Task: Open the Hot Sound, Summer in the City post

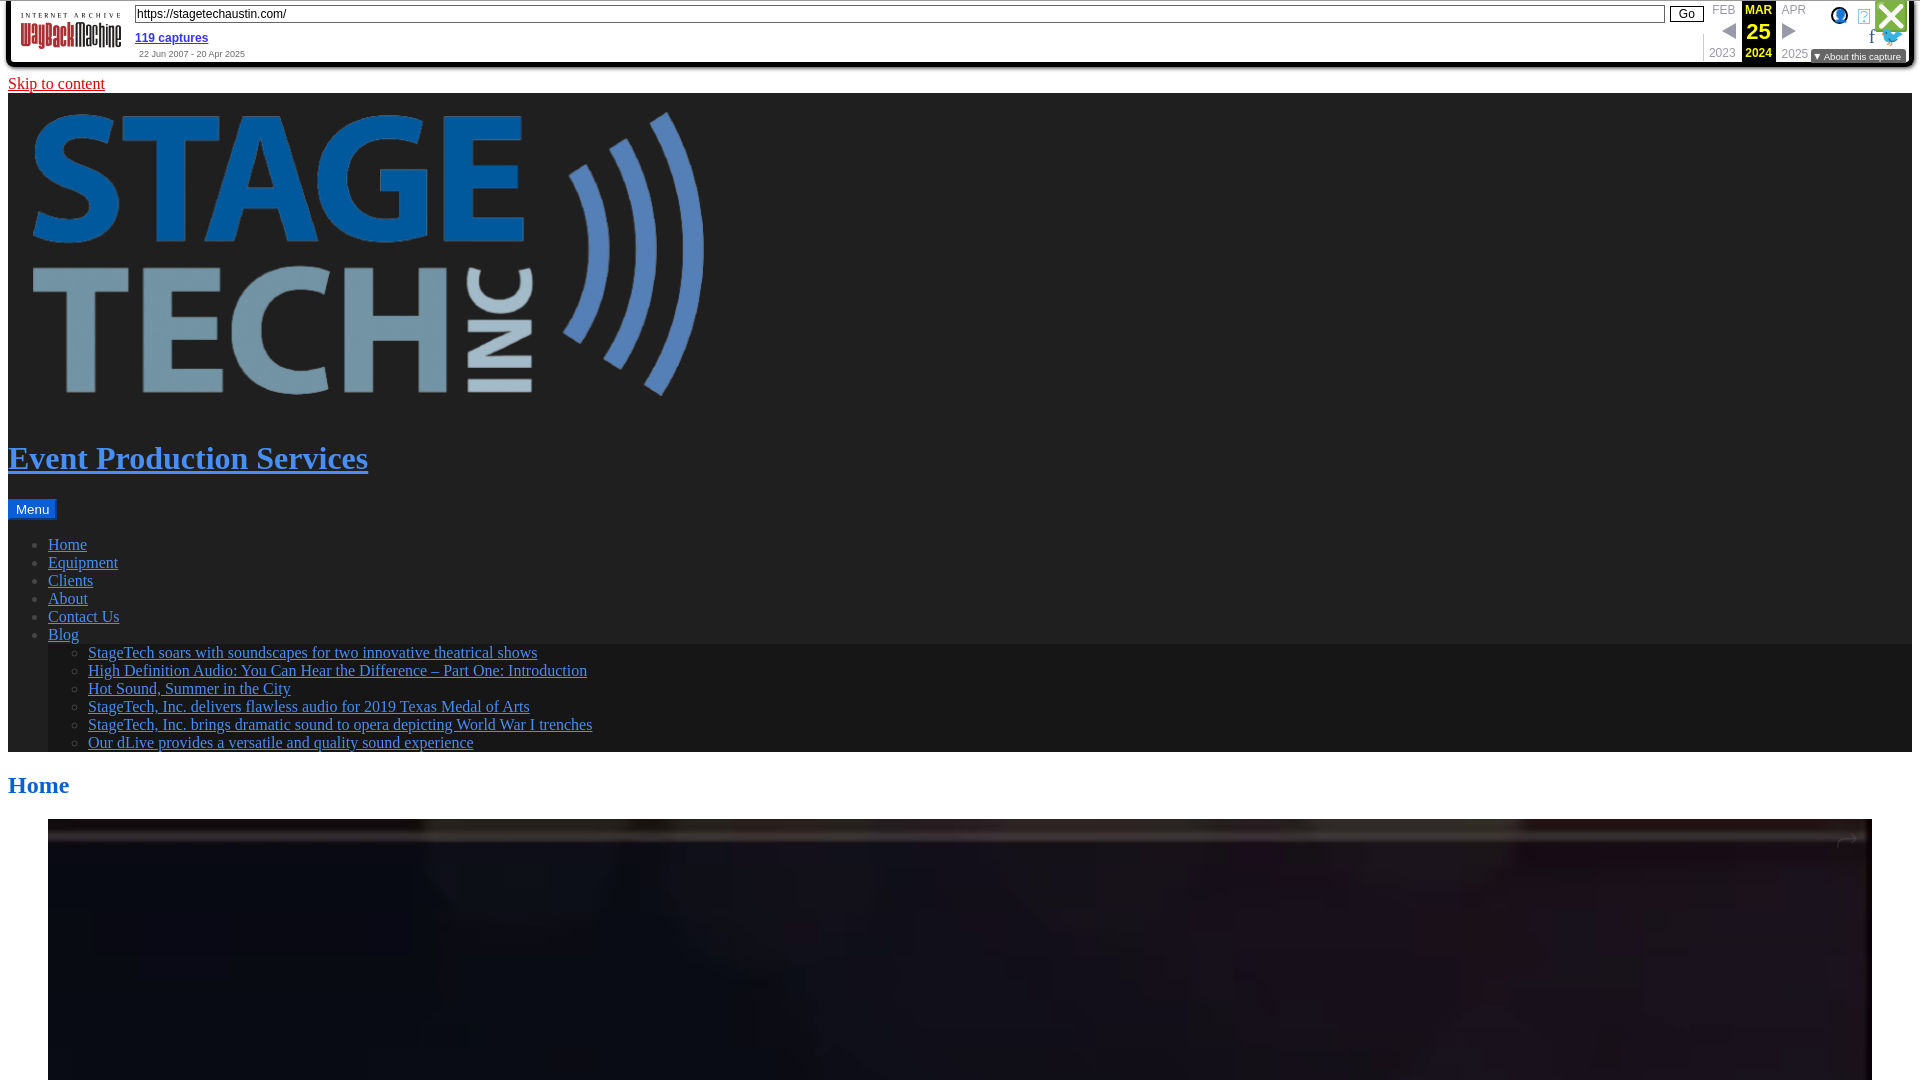Action: (x=189, y=689)
